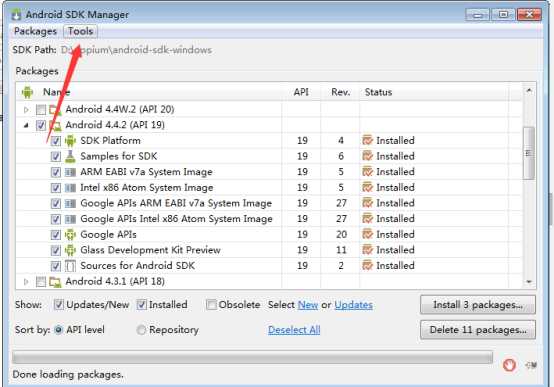Image resolution: width=554 pixels, height=387 pixels.
Task: Click the Android robot icon in Name header
Action: click(27, 92)
